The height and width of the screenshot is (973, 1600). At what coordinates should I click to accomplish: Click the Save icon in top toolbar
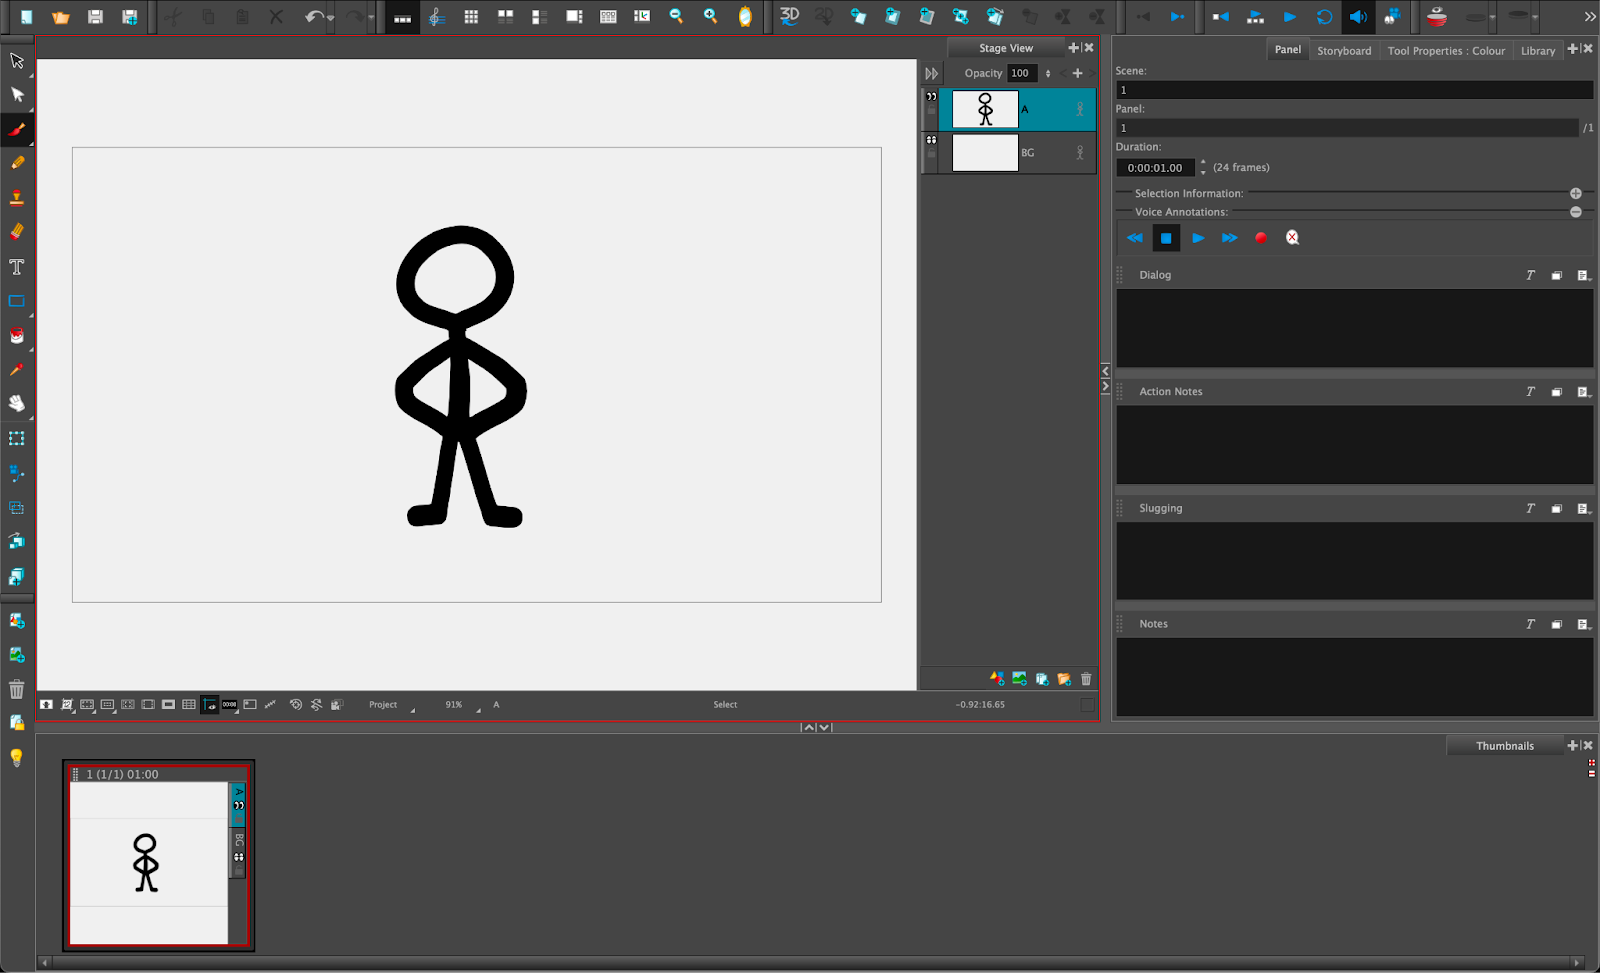pos(95,17)
